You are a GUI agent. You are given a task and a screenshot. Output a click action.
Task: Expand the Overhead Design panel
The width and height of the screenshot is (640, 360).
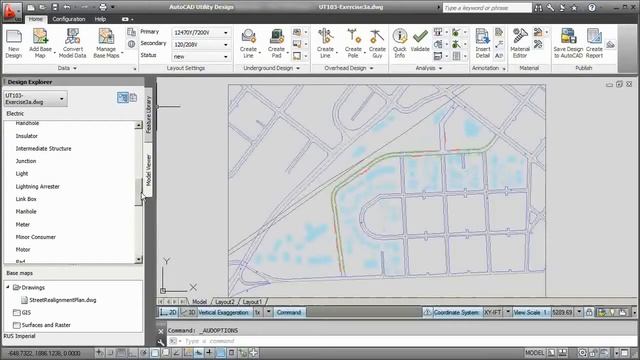[x=371, y=68]
